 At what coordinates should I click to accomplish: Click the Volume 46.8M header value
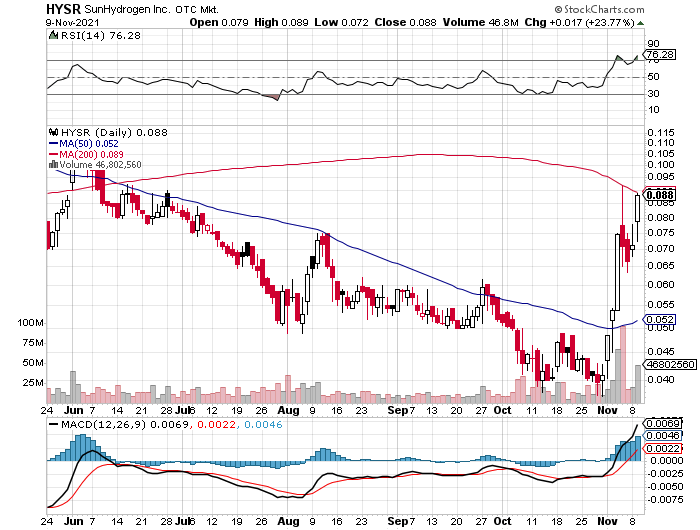click(480, 22)
